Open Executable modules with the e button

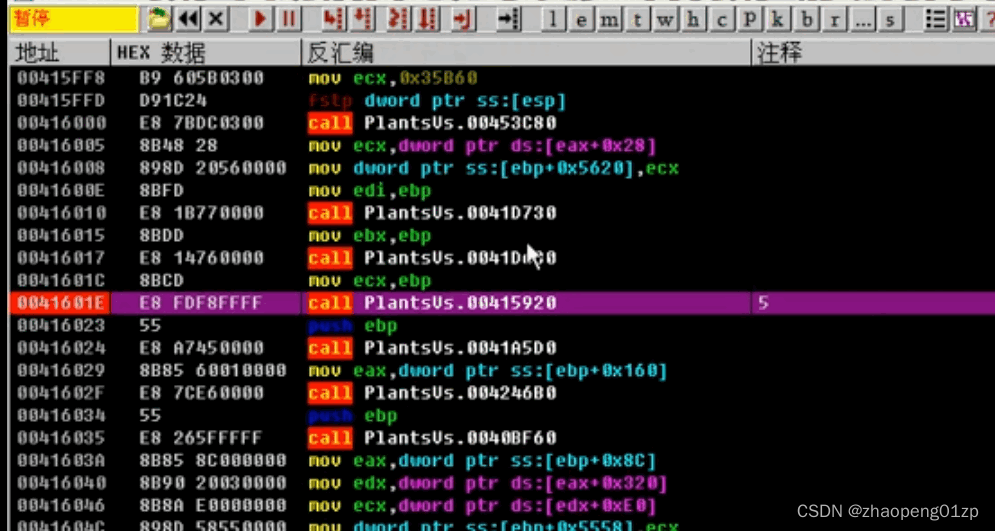click(x=581, y=20)
